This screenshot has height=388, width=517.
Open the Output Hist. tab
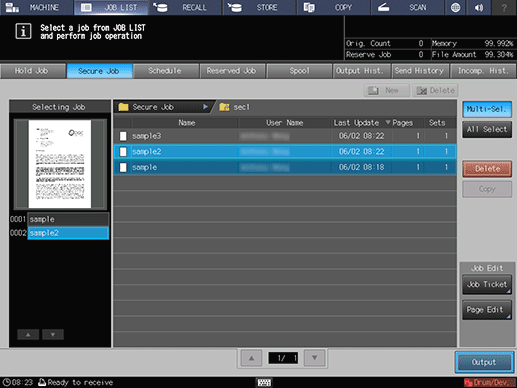(359, 71)
